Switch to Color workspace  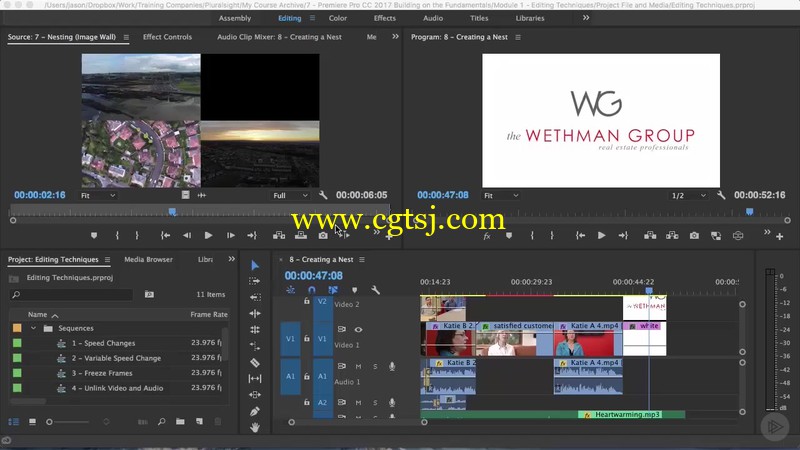(x=338, y=18)
